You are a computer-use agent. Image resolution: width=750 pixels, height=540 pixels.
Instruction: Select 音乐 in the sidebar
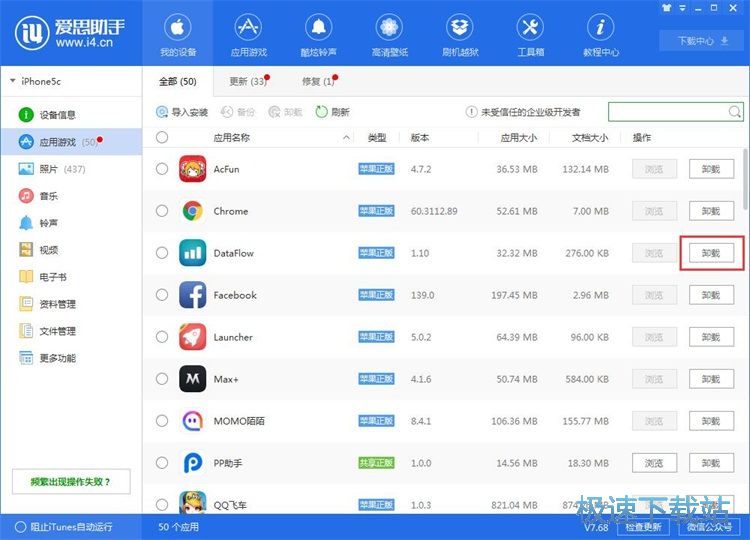coord(72,196)
